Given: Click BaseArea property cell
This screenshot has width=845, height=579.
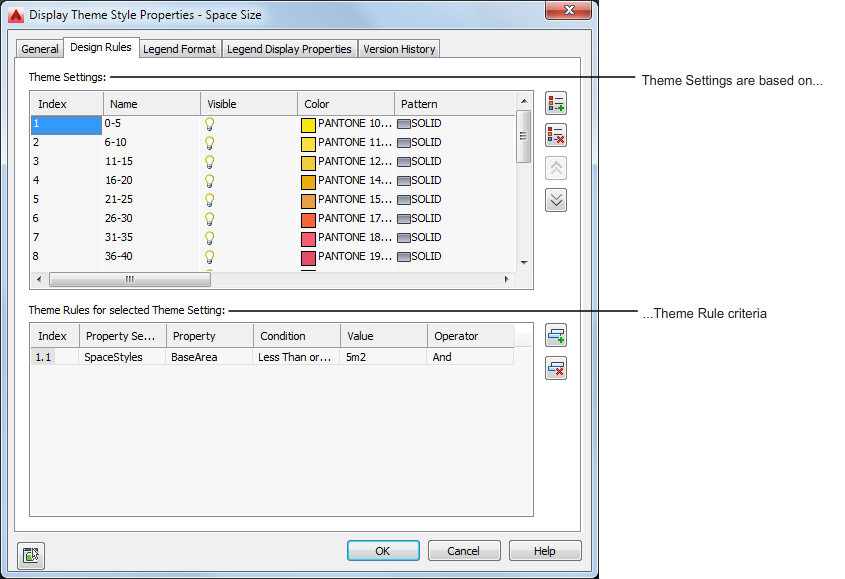Looking at the screenshot, I should coord(209,357).
